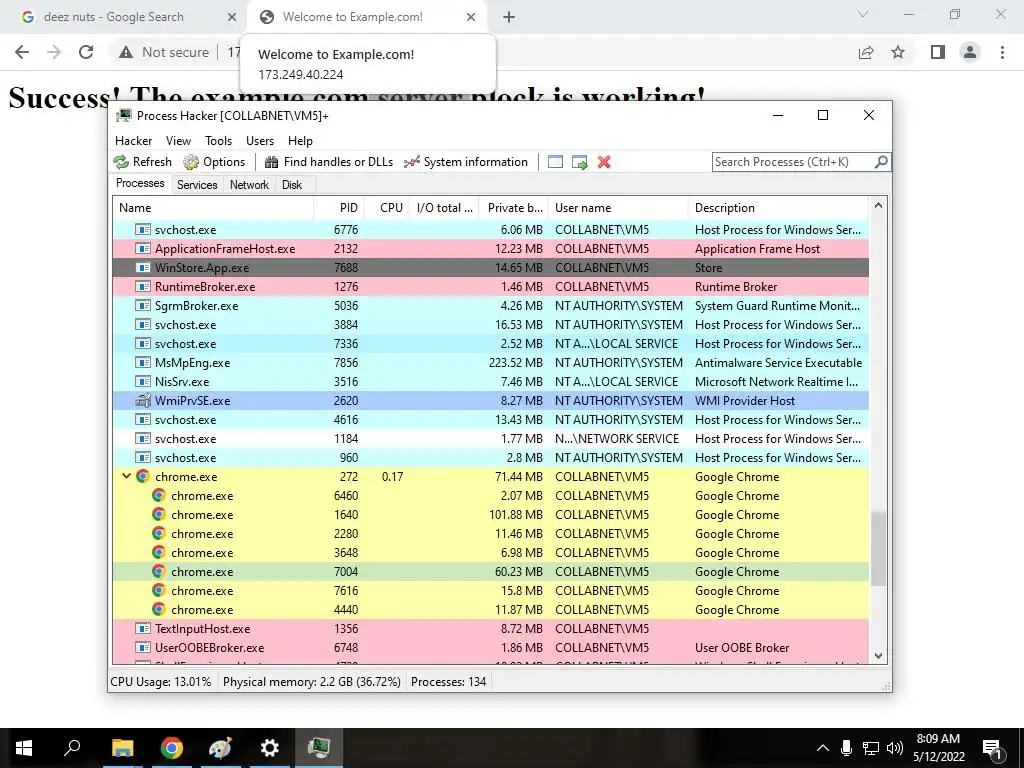Select the WinStore.App.exe process row
Image resolution: width=1024 pixels, height=768 pixels.
[491, 268]
